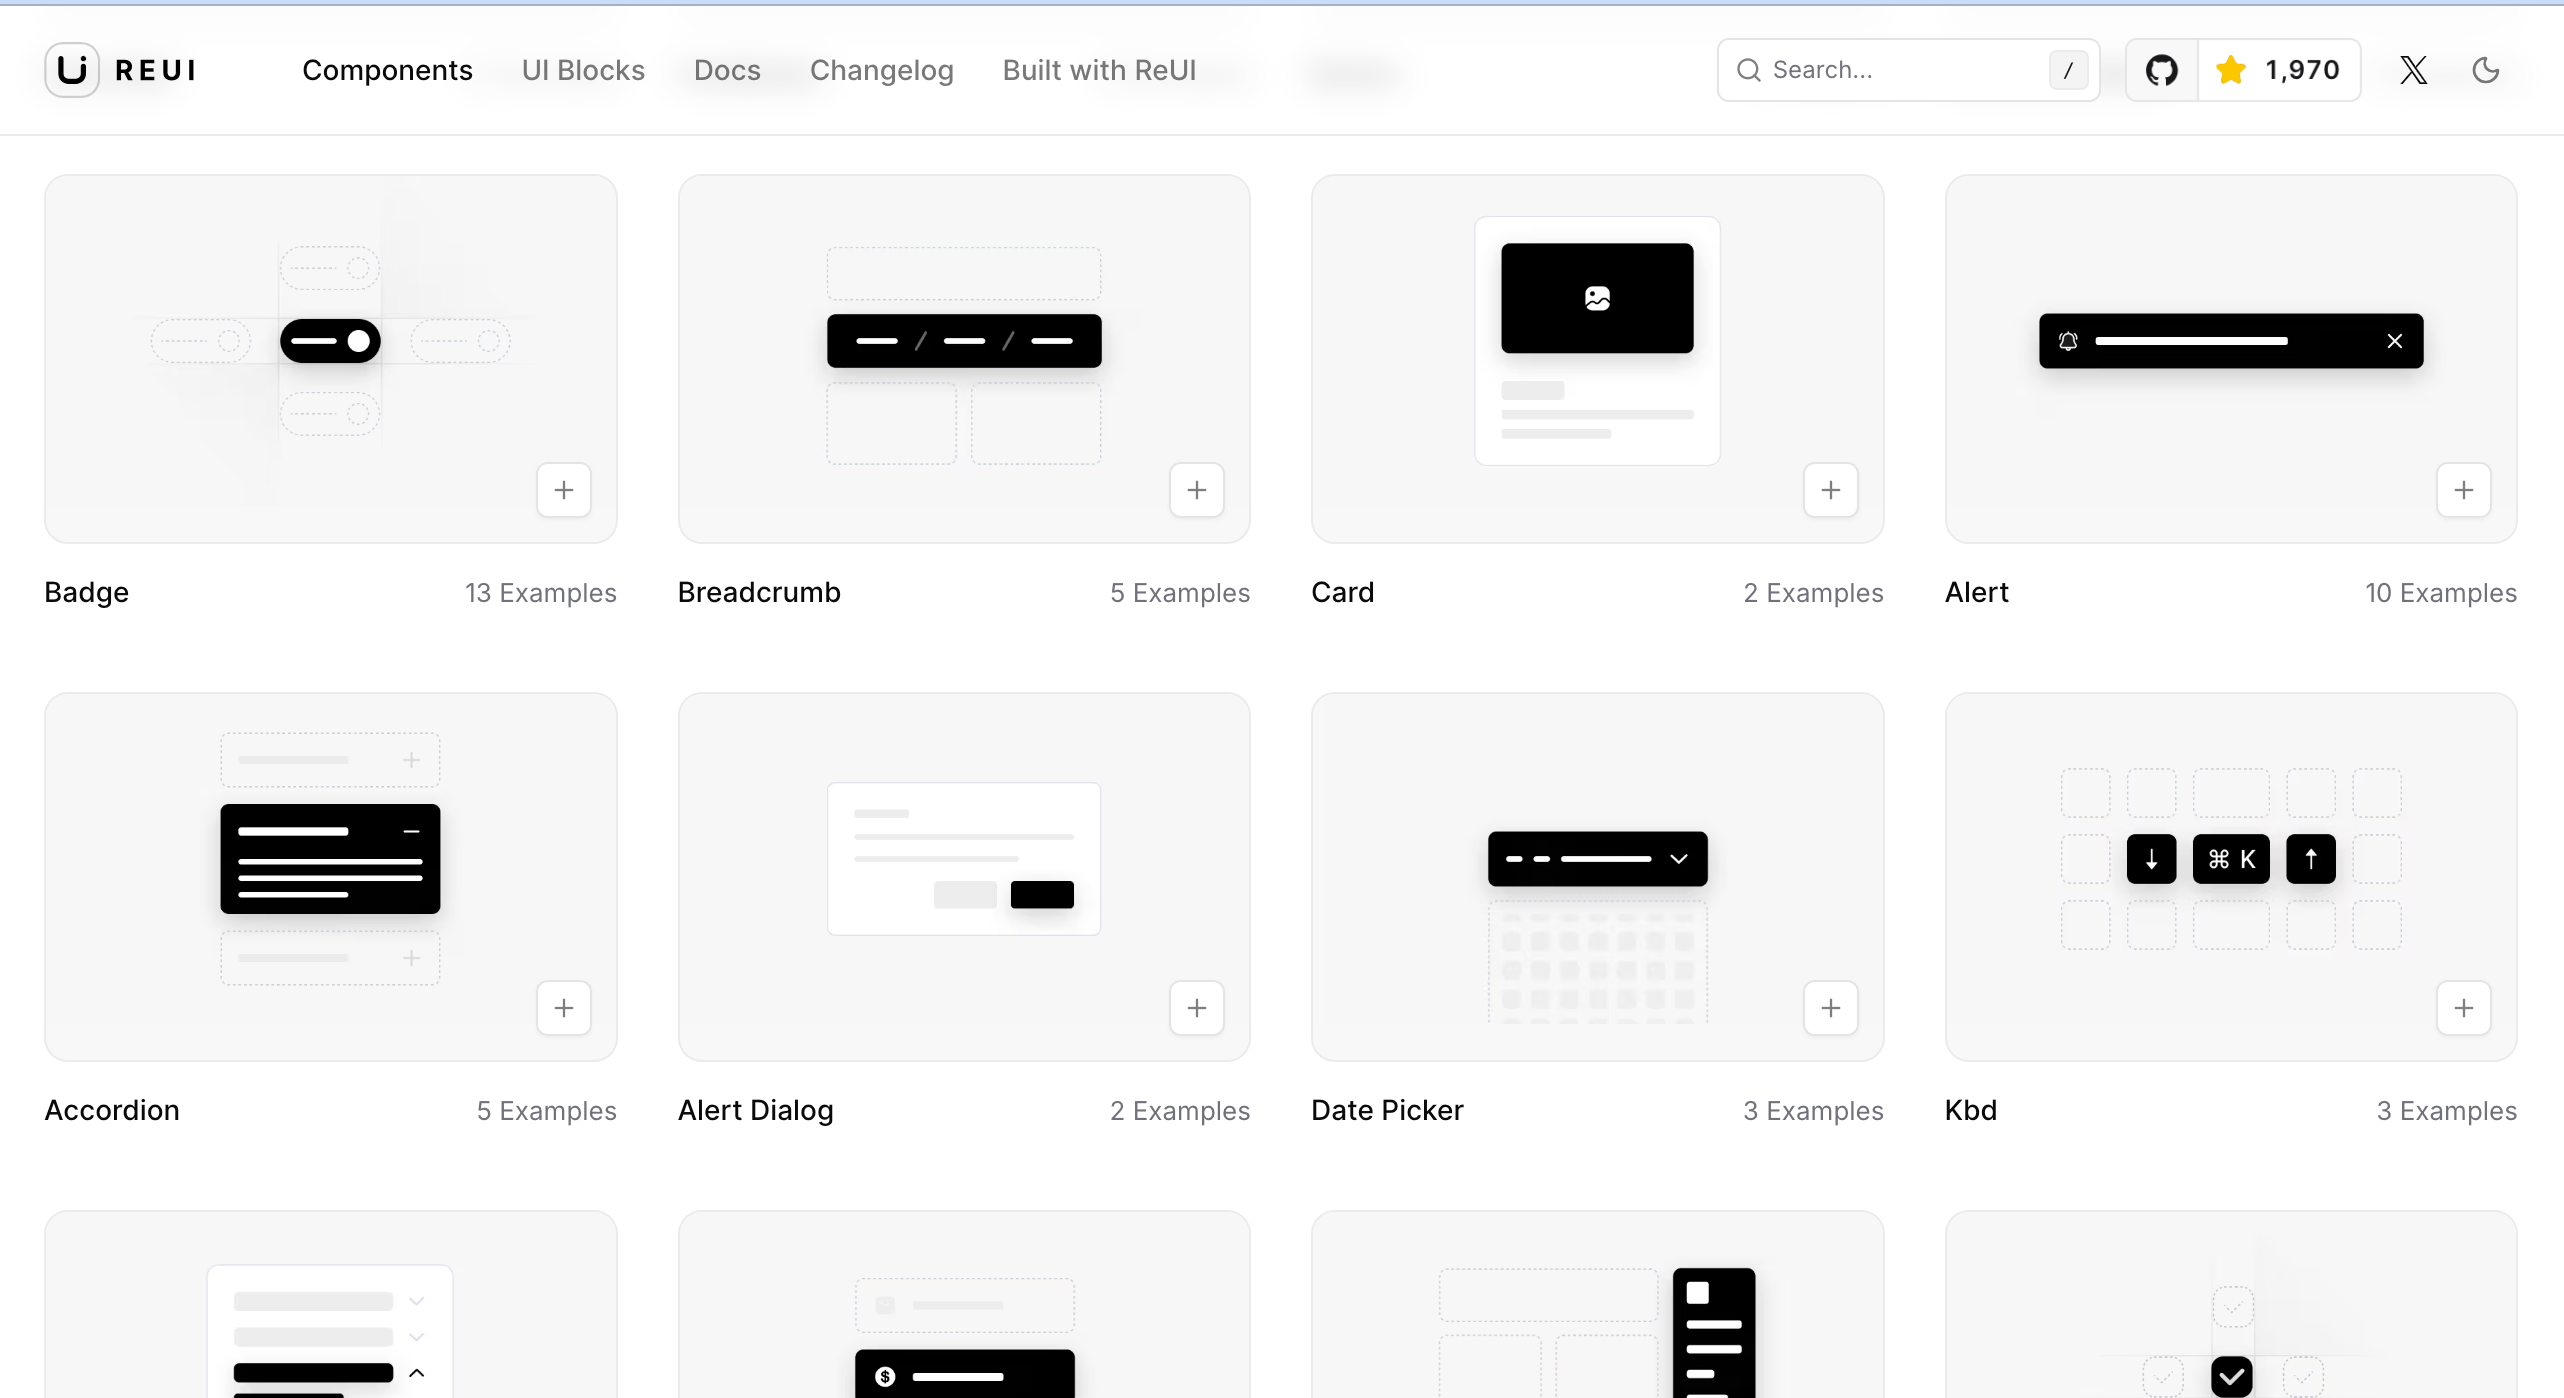Click the plus icon on Alert card

point(2463,490)
